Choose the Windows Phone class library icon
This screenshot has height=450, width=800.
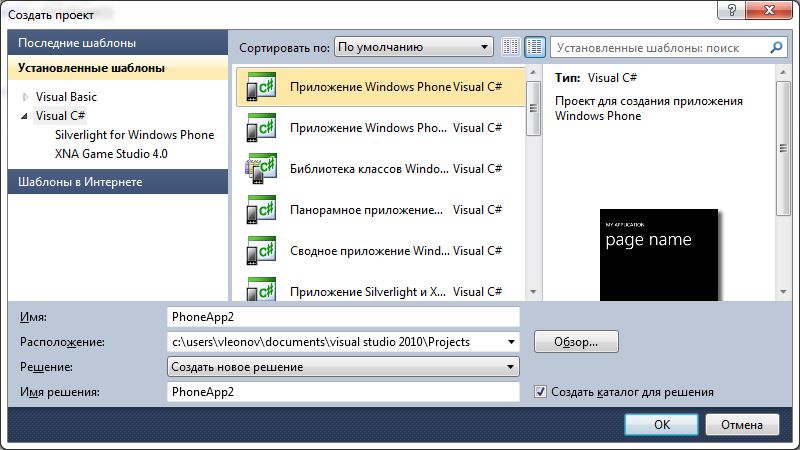261,168
